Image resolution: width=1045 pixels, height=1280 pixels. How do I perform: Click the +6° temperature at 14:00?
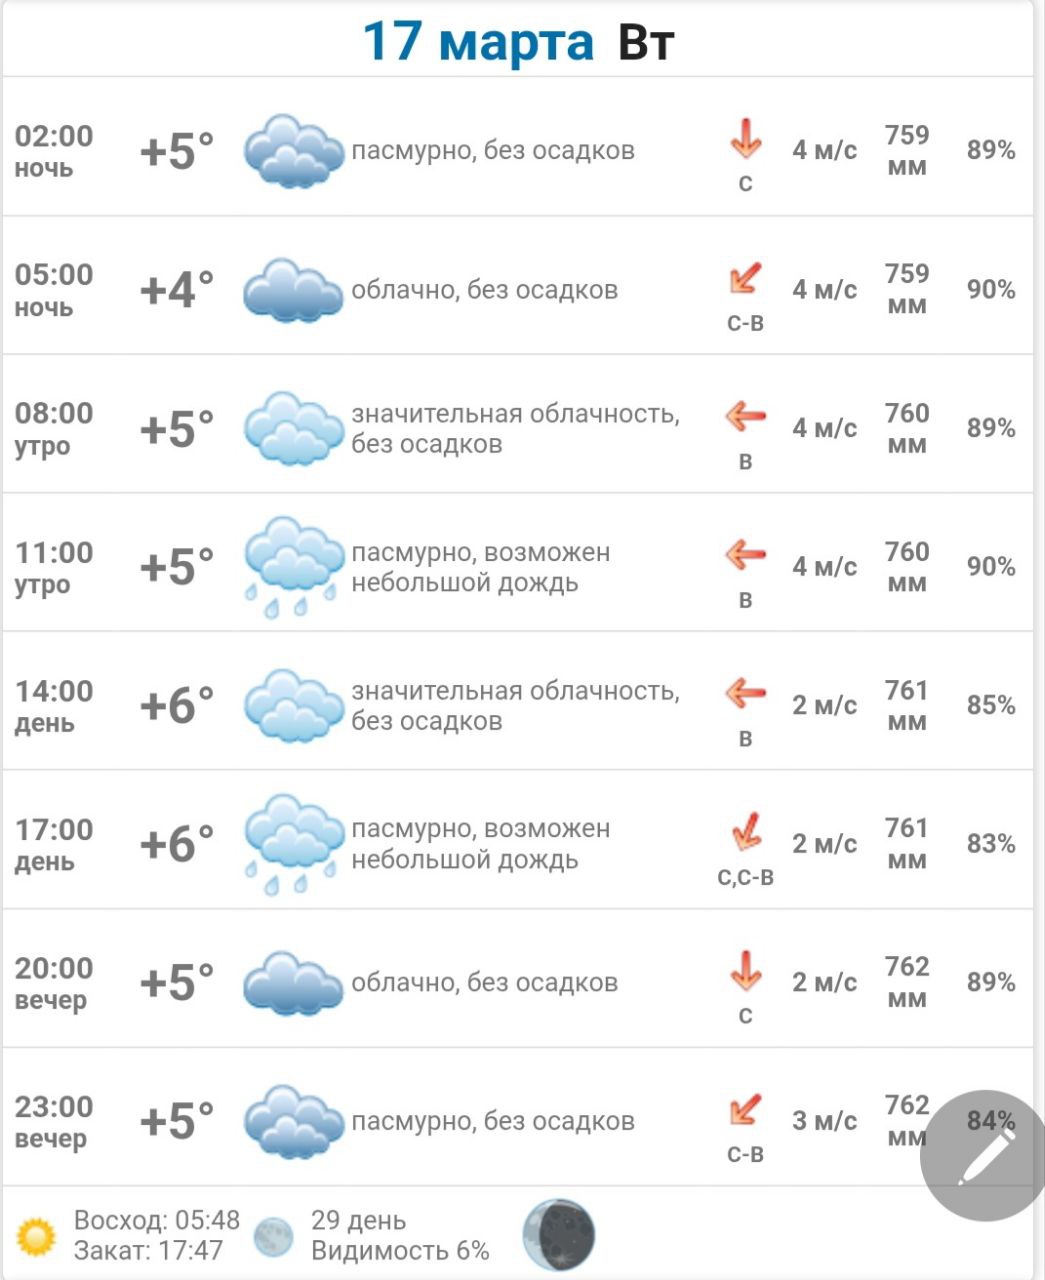click(x=177, y=705)
